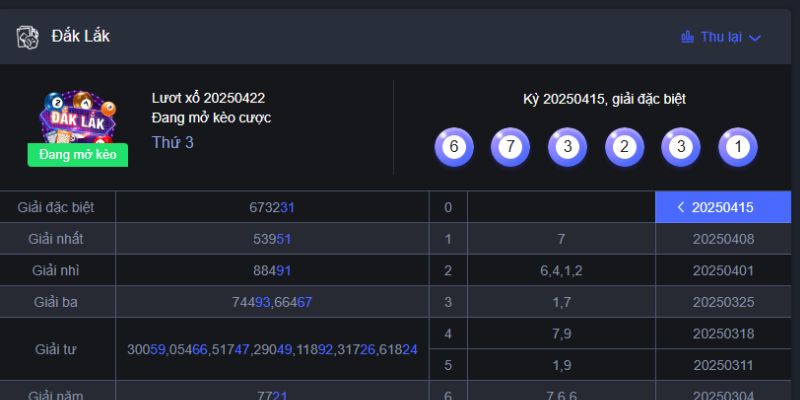Select draw date 20250408
This screenshot has width=800, height=400.
[x=723, y=239]
